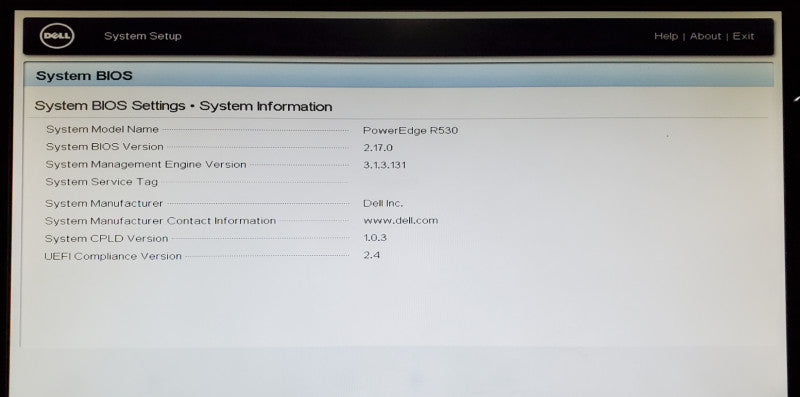Select the UEFI Compliance Version label
Screen dimensions: 800x397
113,256
